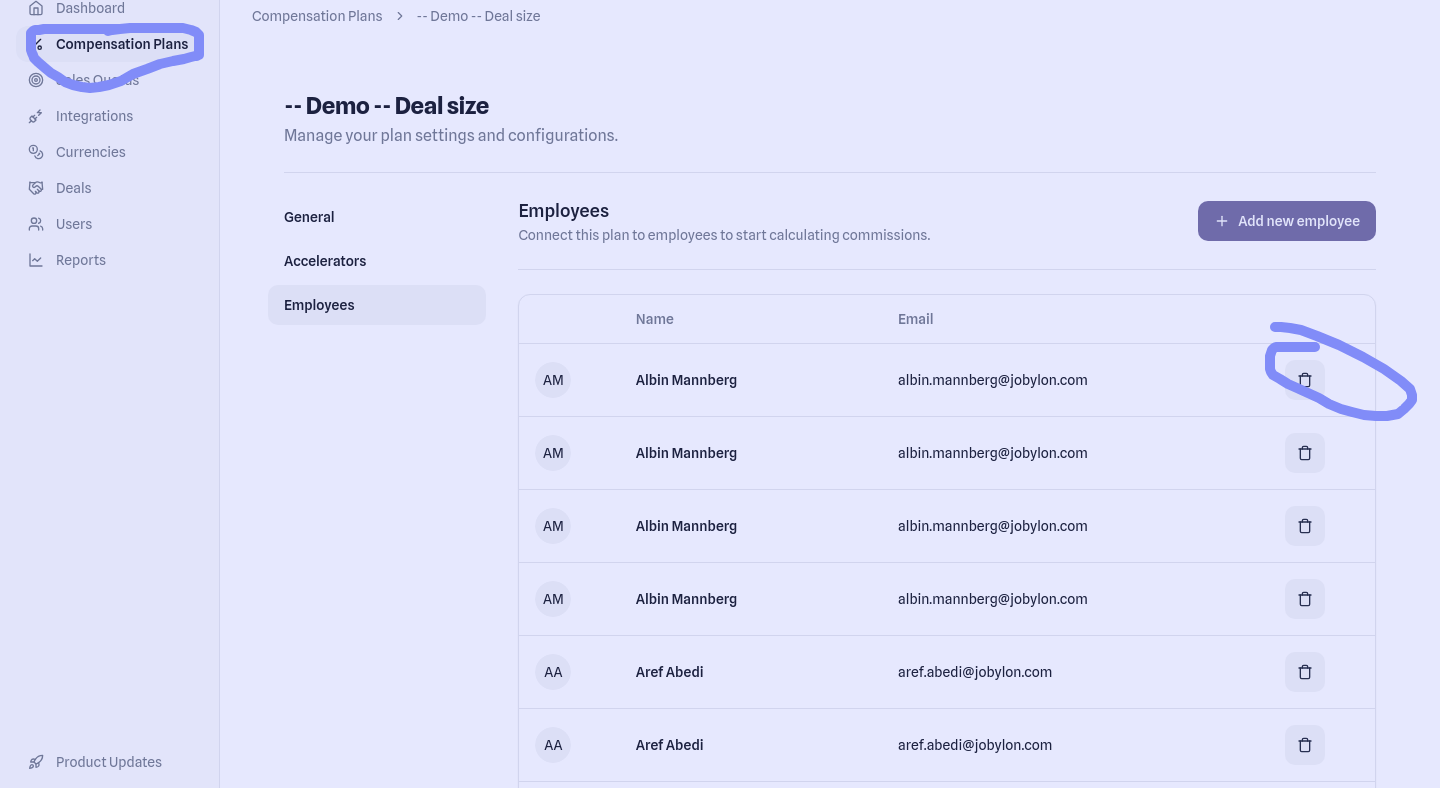1440x788 pixels.
Task: Click trash icon on second Aref Abedi row
Action: click(1304, 745)
